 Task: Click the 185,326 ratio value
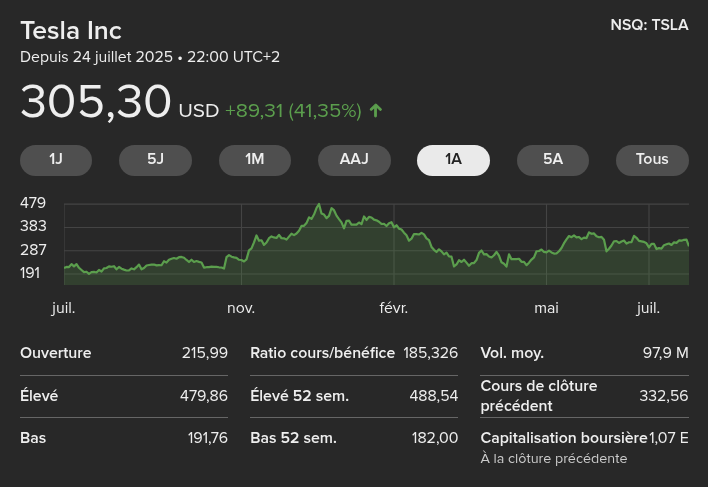tap(431, 353)
